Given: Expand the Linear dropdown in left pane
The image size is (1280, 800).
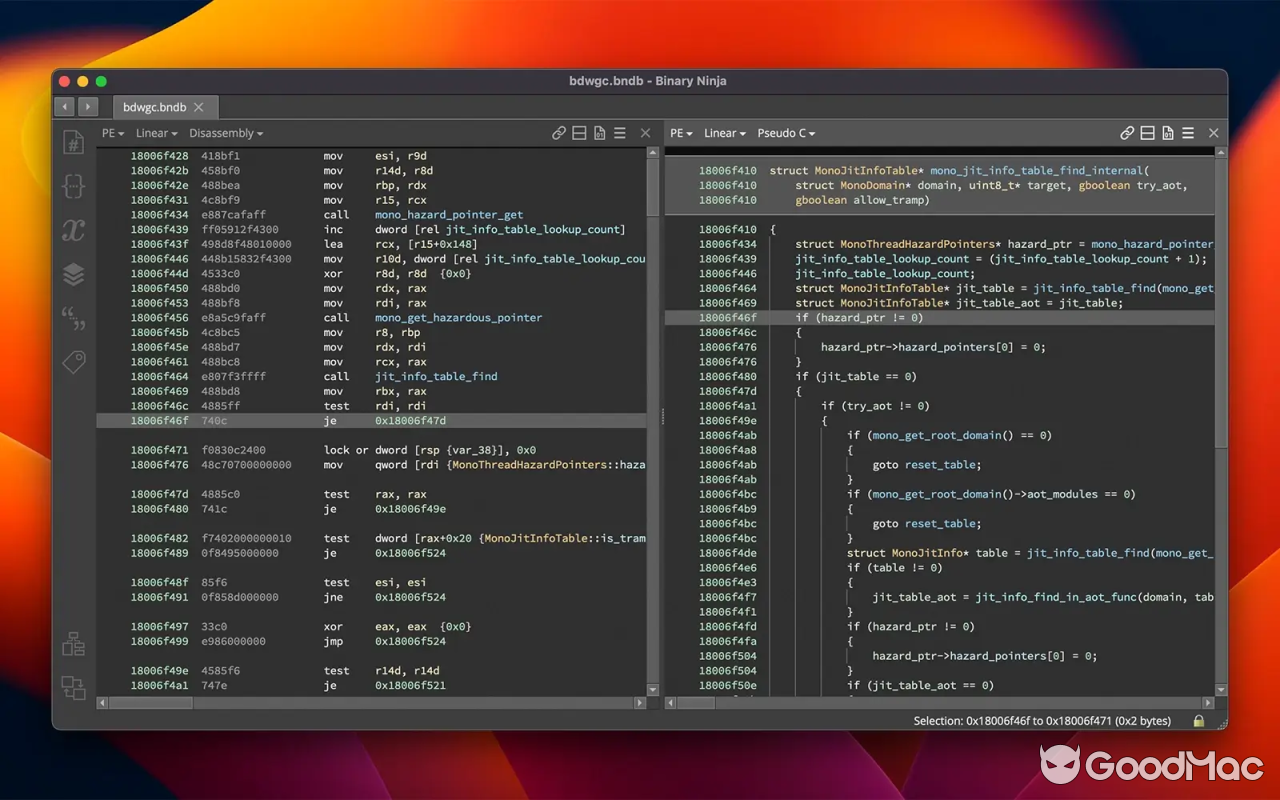Looking at the screenshot, I should pos(156,133).
